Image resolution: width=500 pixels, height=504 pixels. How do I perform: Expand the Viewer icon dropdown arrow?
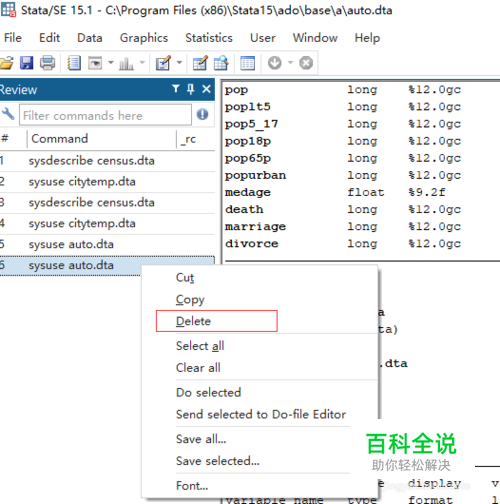[111, 62]
